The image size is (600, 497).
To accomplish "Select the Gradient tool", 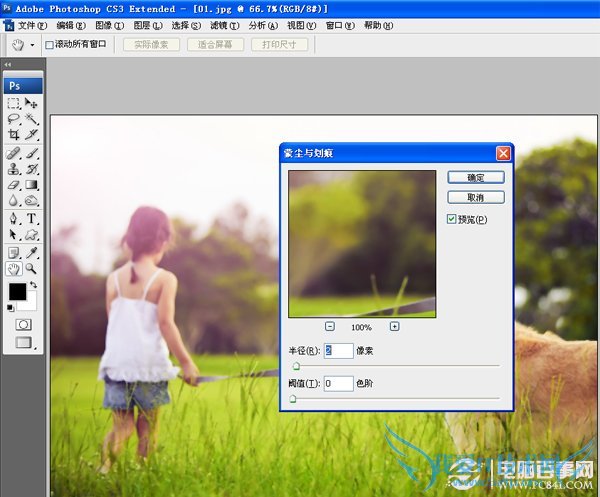I will pyautogui.click(x=31, y=185).
